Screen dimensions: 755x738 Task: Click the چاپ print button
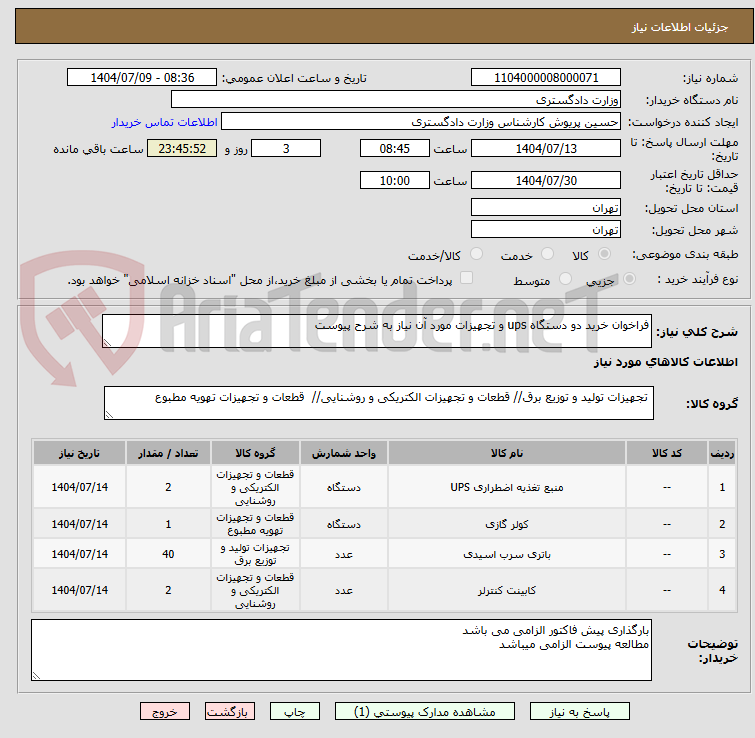[x=295, y=712]
